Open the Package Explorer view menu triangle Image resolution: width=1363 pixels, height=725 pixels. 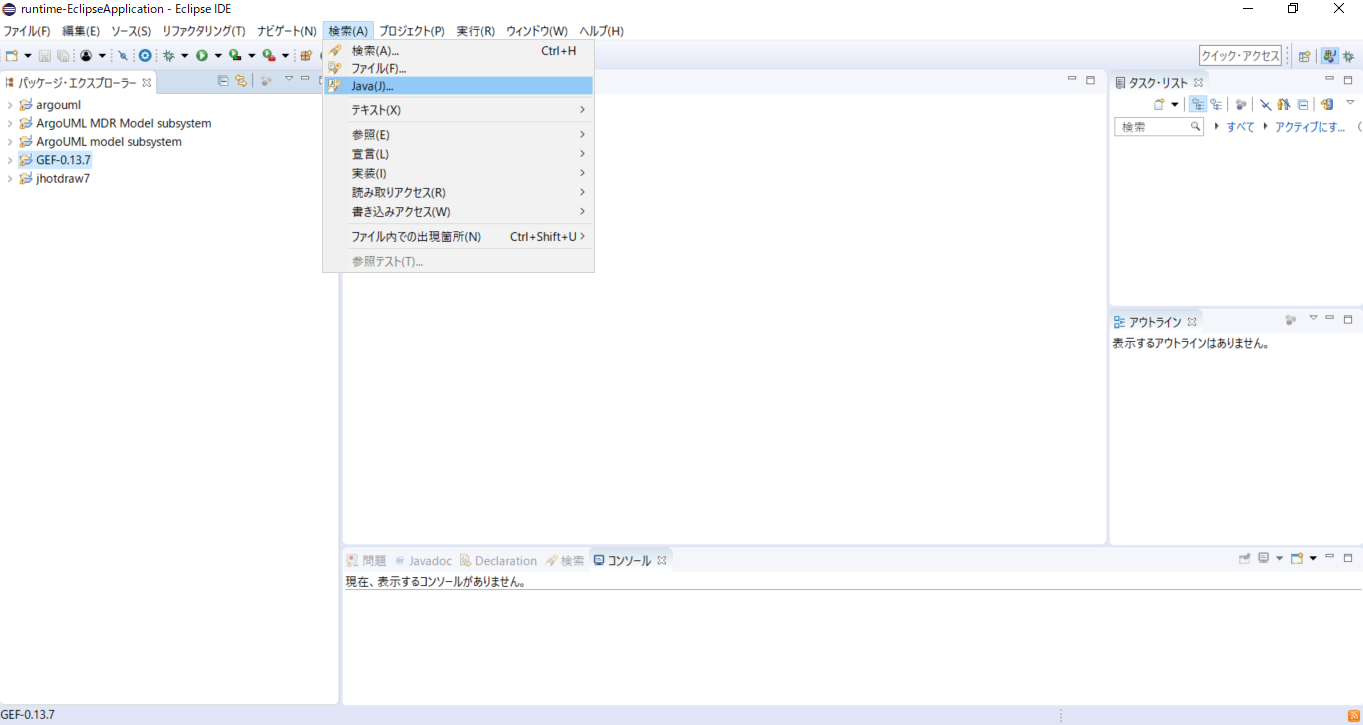[x=289, y=78]
